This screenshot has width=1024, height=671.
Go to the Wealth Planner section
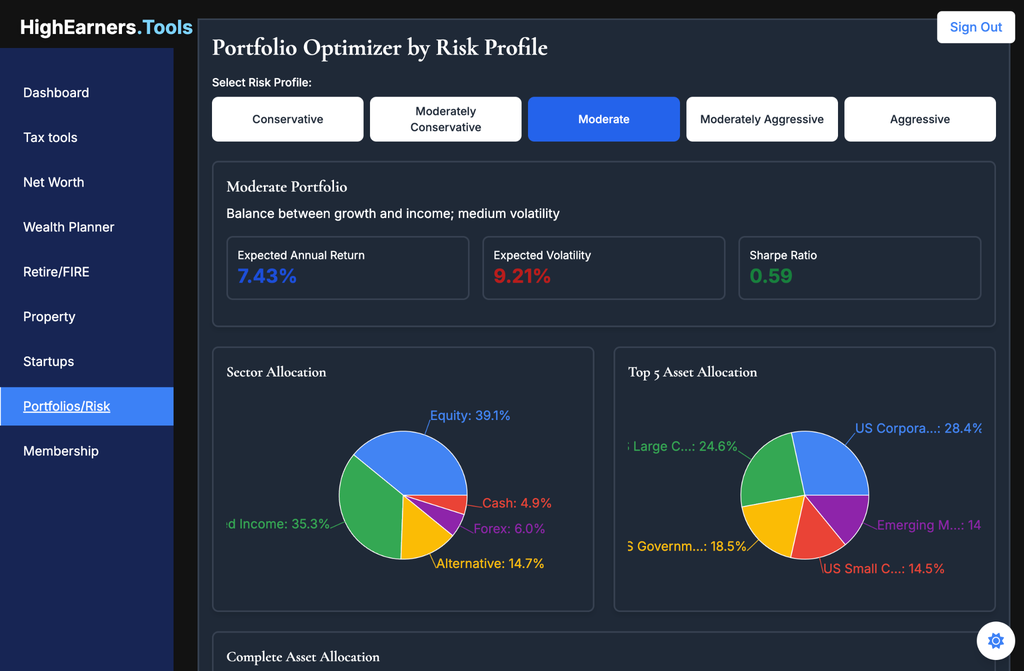68,227
